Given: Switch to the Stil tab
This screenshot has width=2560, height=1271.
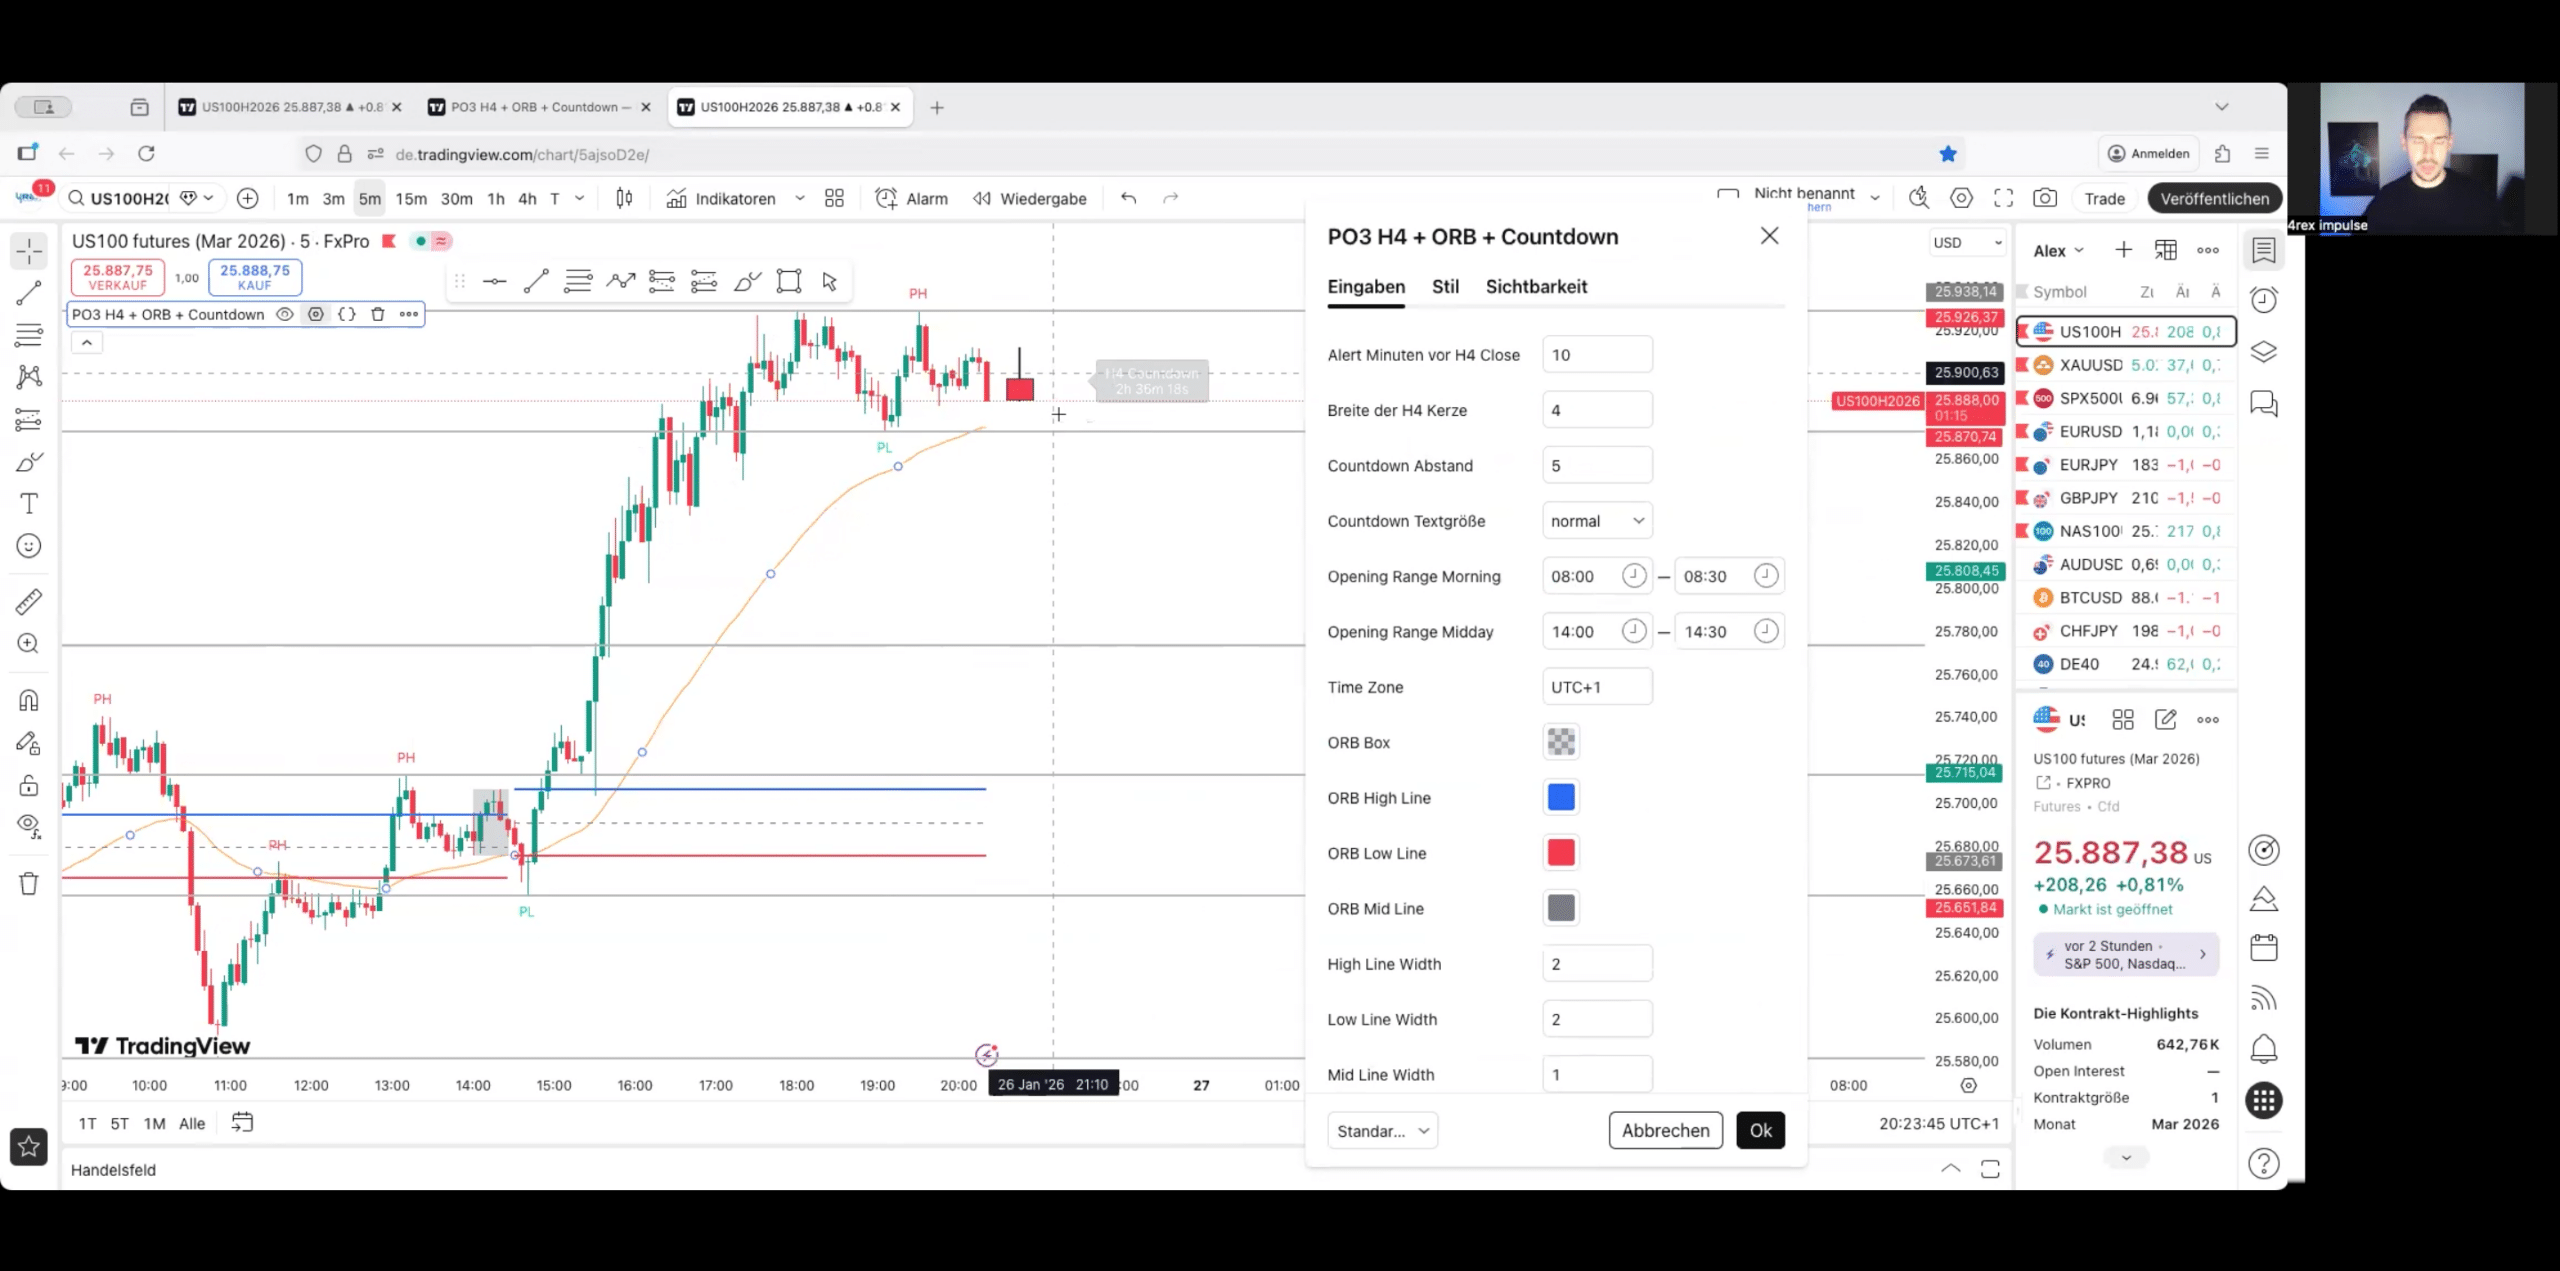Looking at the screenshot, I should click(1445, 286).
